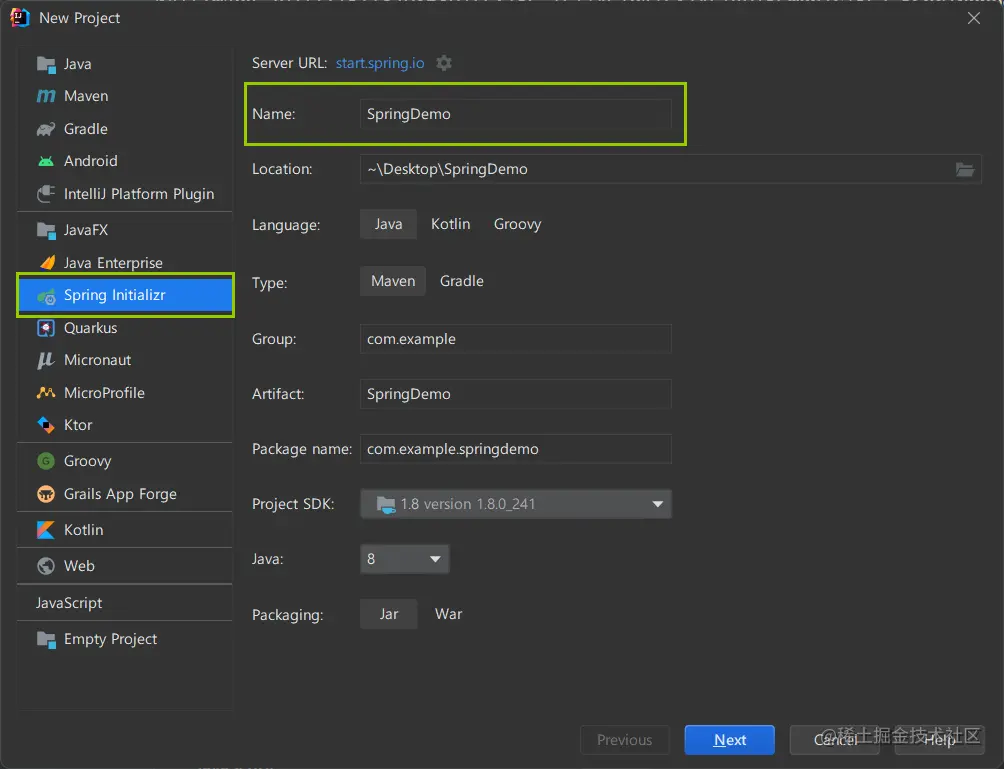This screenshot has width=1004, height=769.
Task: Close the New Project dialog
Action: tap(974, 18)
